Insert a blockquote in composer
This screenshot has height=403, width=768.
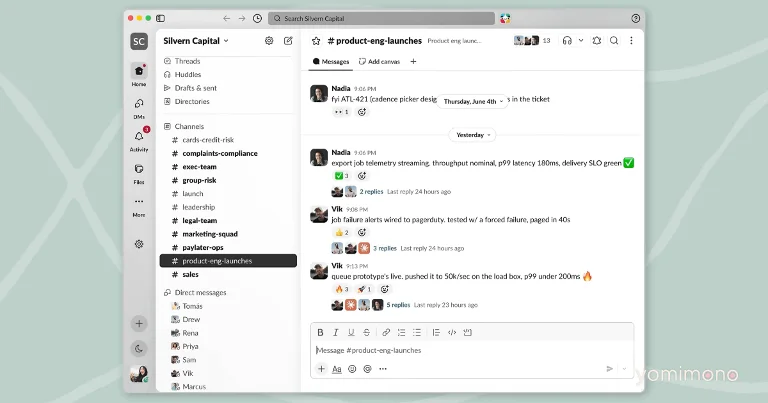click(x=436, y=332)
